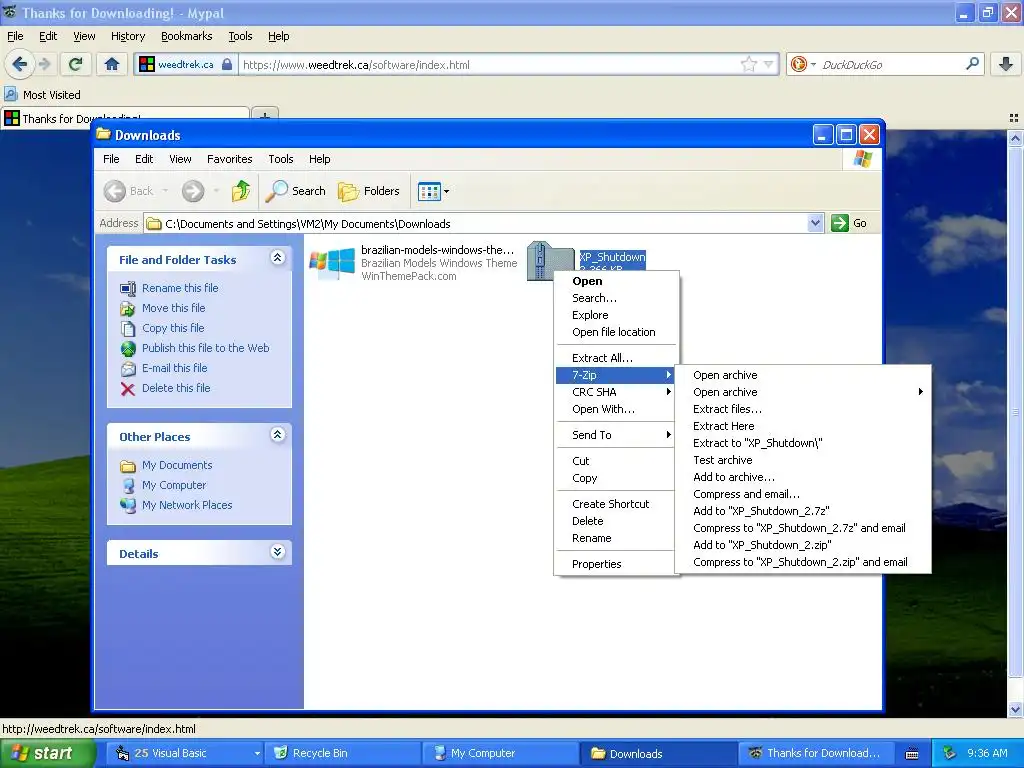Click the secure lock icon in the URL bar
The image size is (1024, 768).
(227, 65)
